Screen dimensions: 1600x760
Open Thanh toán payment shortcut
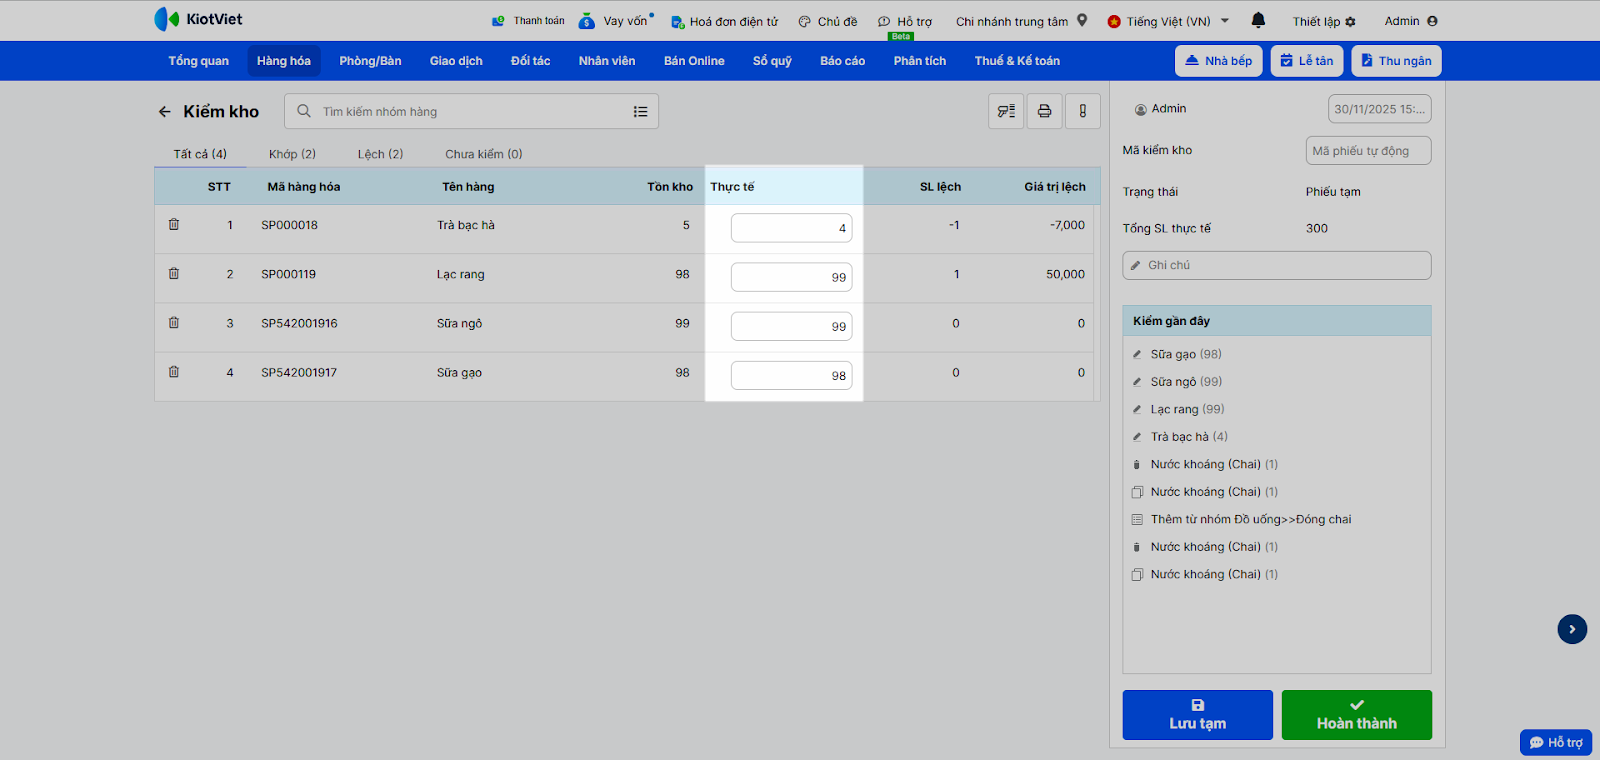pyautogui.click(x=528, y=21)
